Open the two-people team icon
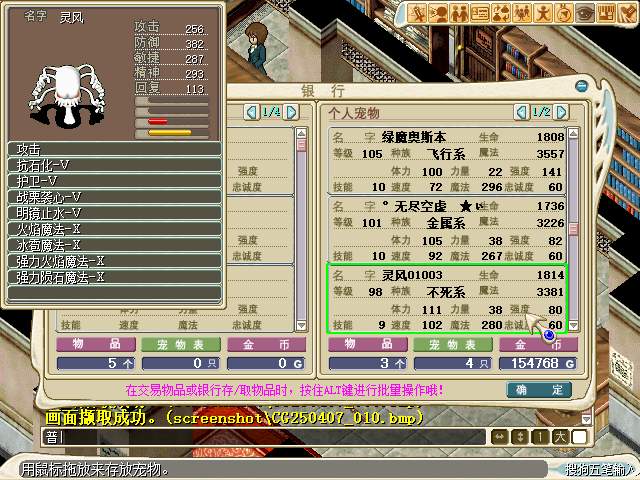Image resolution: width=640 pixels, height=480 pixels. pos(459,13)
